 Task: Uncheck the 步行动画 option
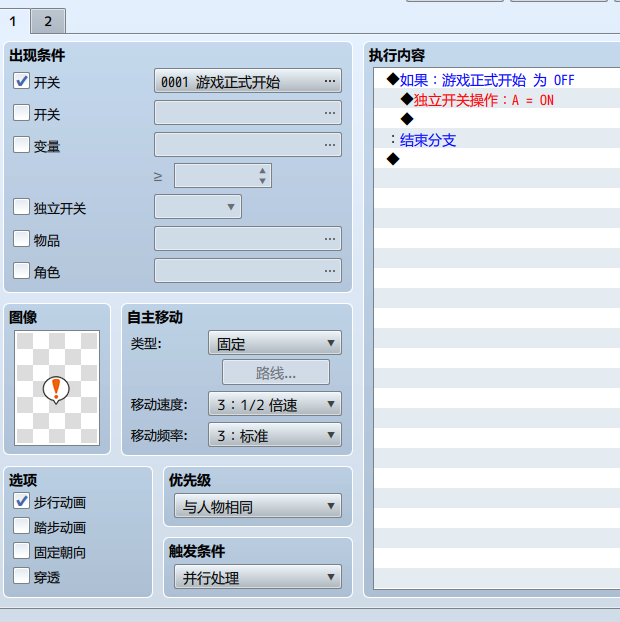(x=21, y=501)
